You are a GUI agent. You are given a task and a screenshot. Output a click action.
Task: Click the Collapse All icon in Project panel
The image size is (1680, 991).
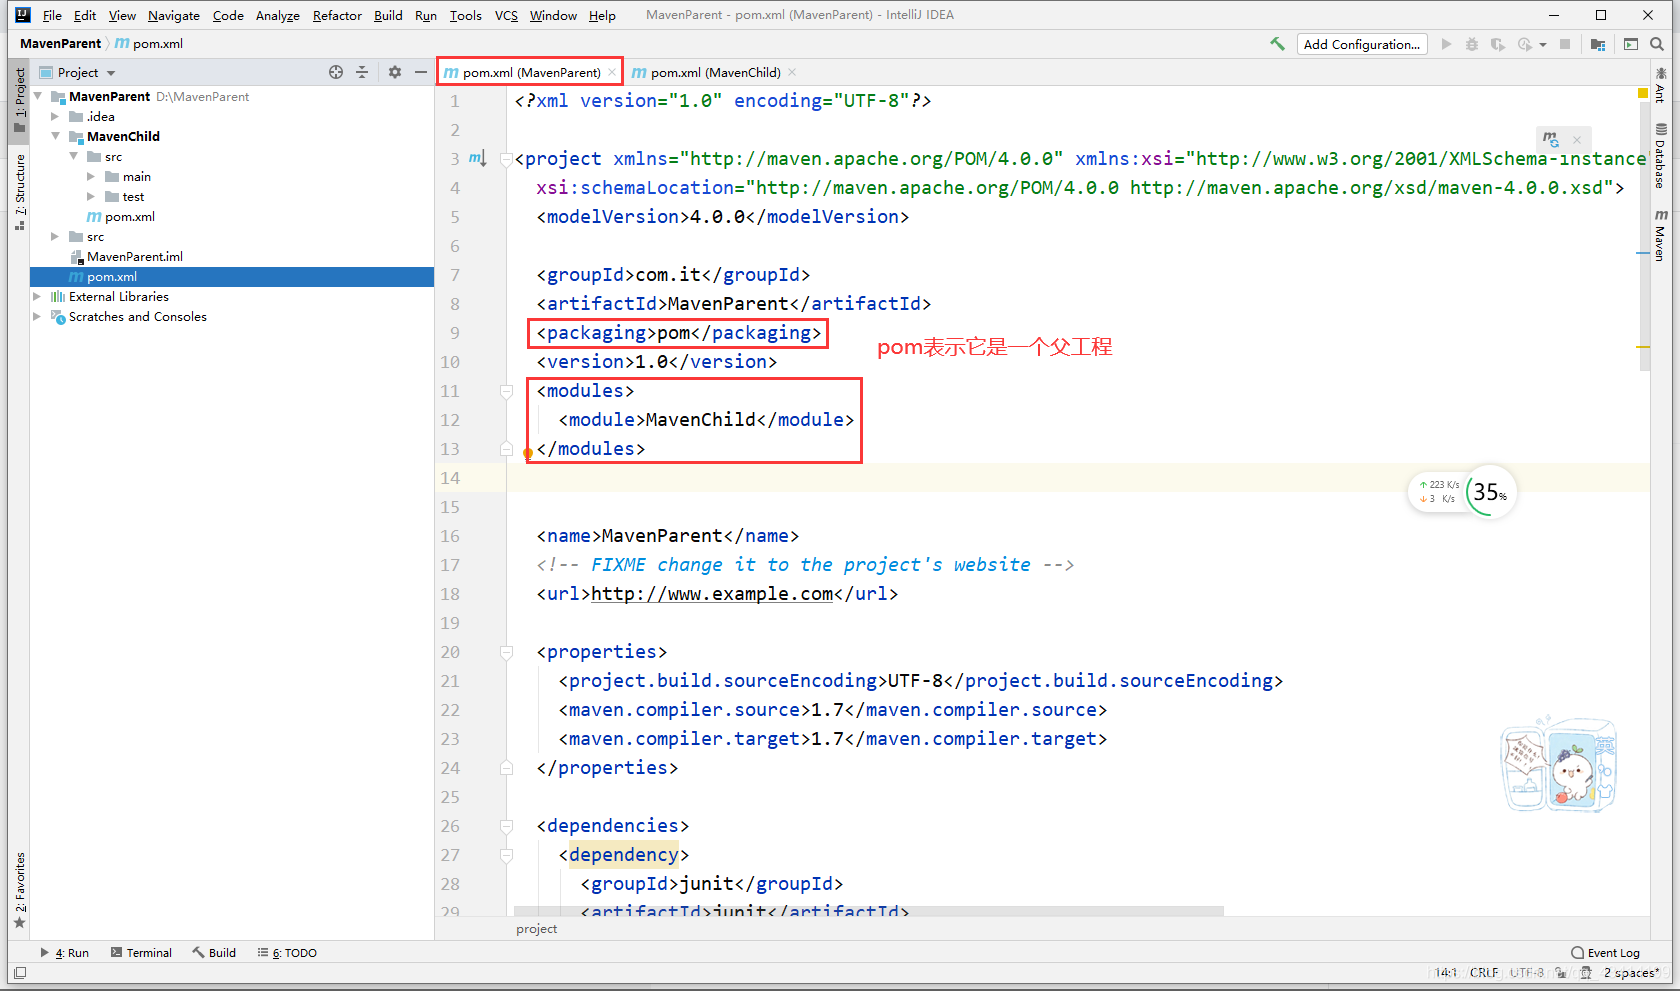(x=362, y=72)
